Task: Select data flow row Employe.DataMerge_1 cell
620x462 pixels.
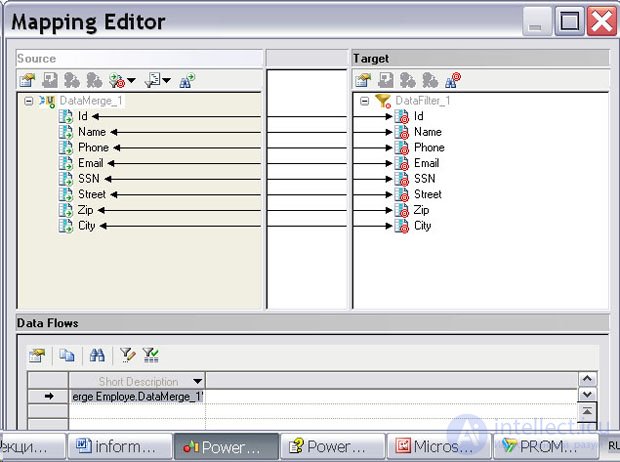Action: pyautogui.click(x=137, y=396)
